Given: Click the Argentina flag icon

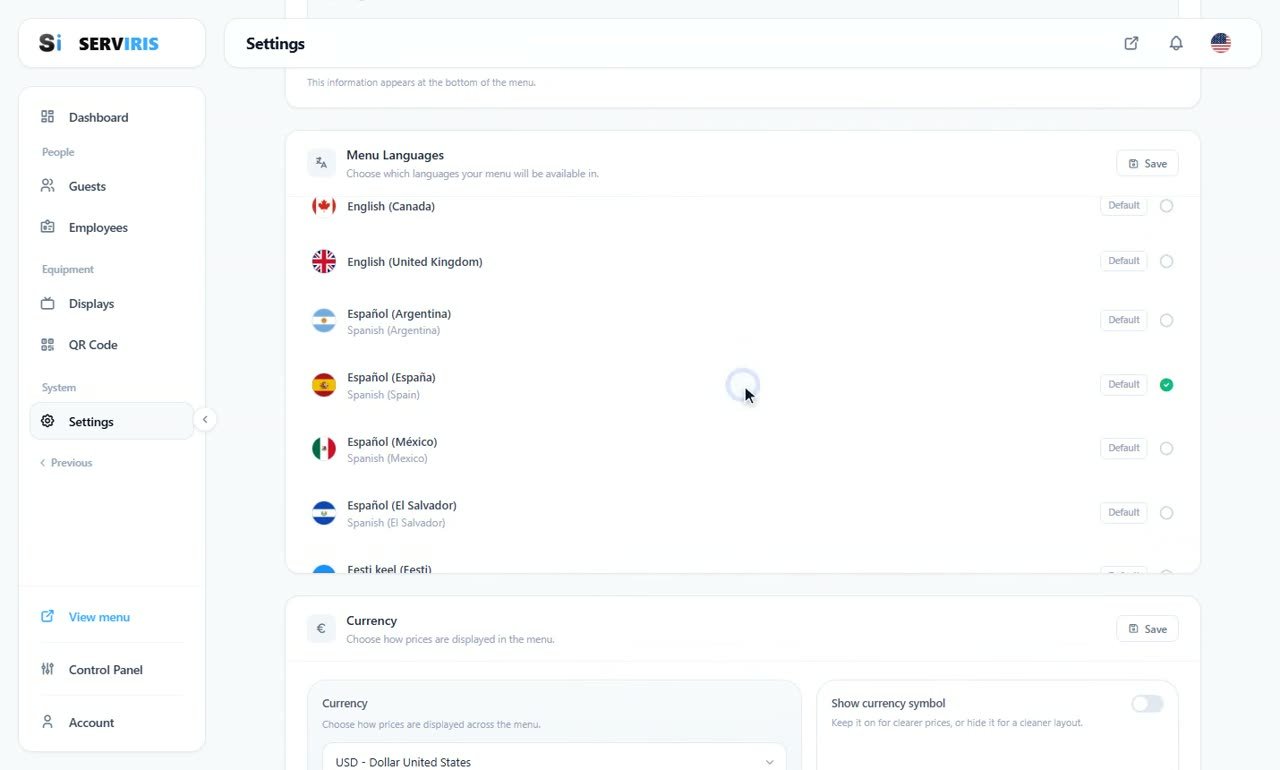Looking at the screenshot, I should click(324, 321).
